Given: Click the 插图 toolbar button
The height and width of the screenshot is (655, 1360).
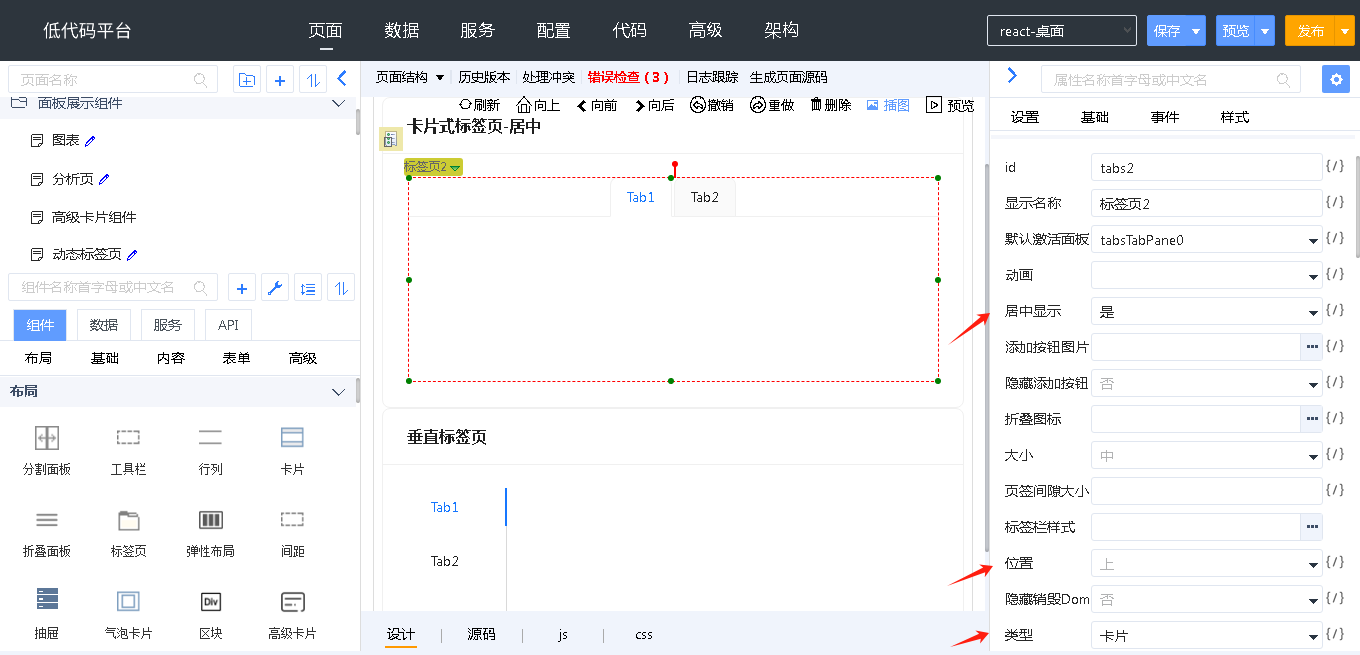Looking at the screenshot, I should pos(888,105).
